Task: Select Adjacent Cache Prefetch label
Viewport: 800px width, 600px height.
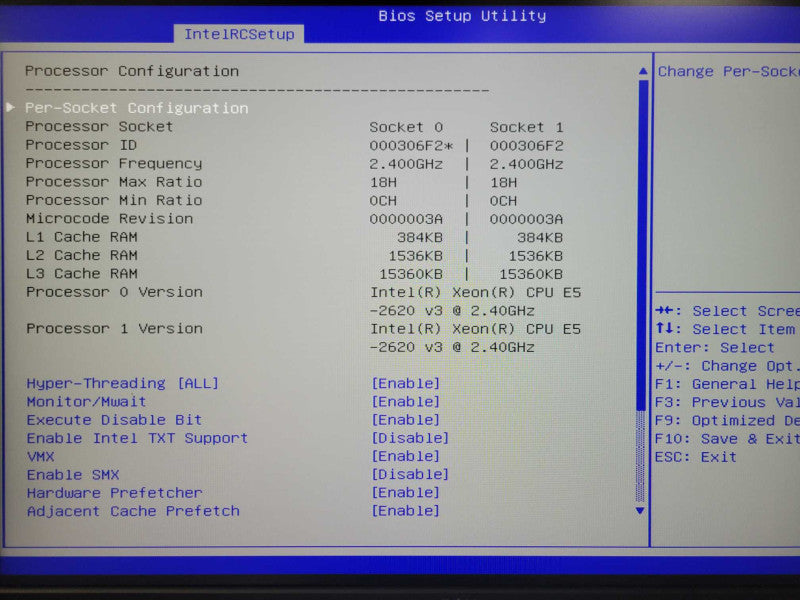Action: tap(133, 511)
